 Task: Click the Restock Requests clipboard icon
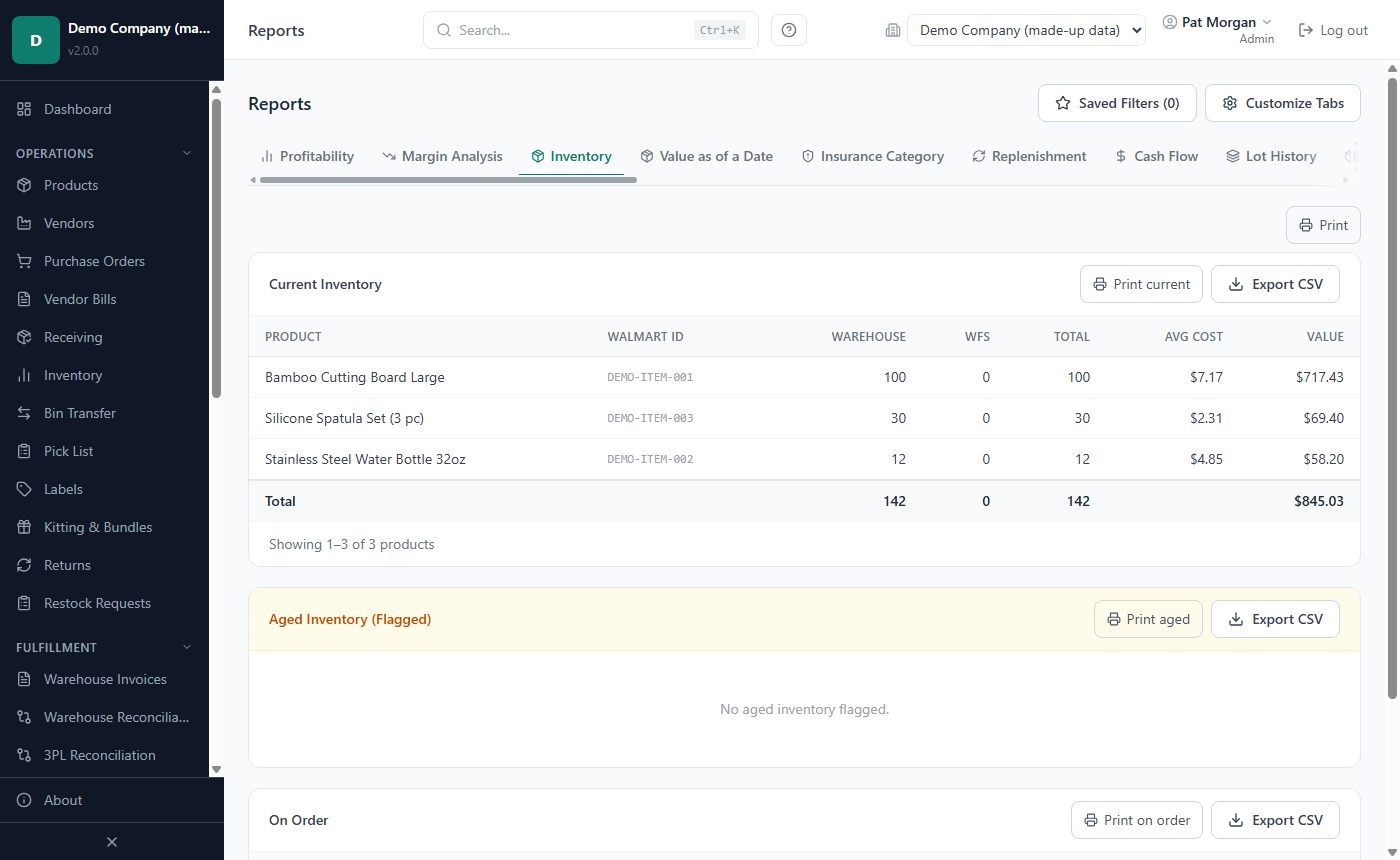24,603
